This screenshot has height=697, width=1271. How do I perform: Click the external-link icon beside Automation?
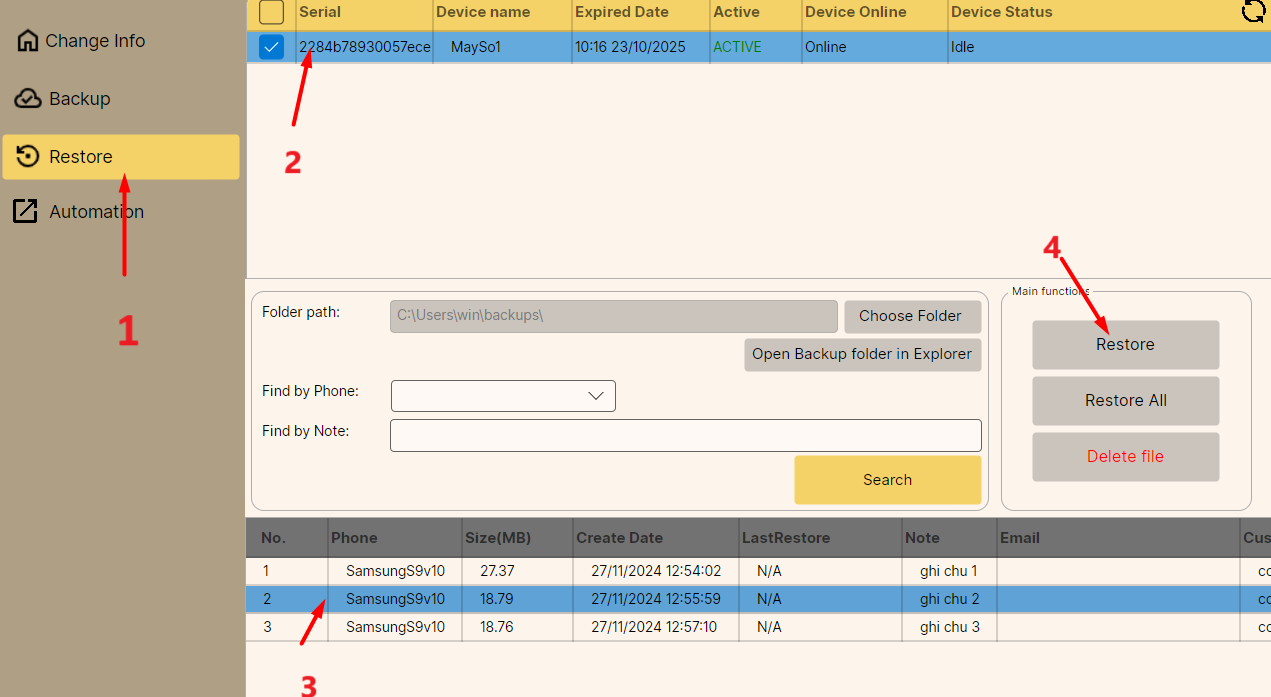point(25,211)
